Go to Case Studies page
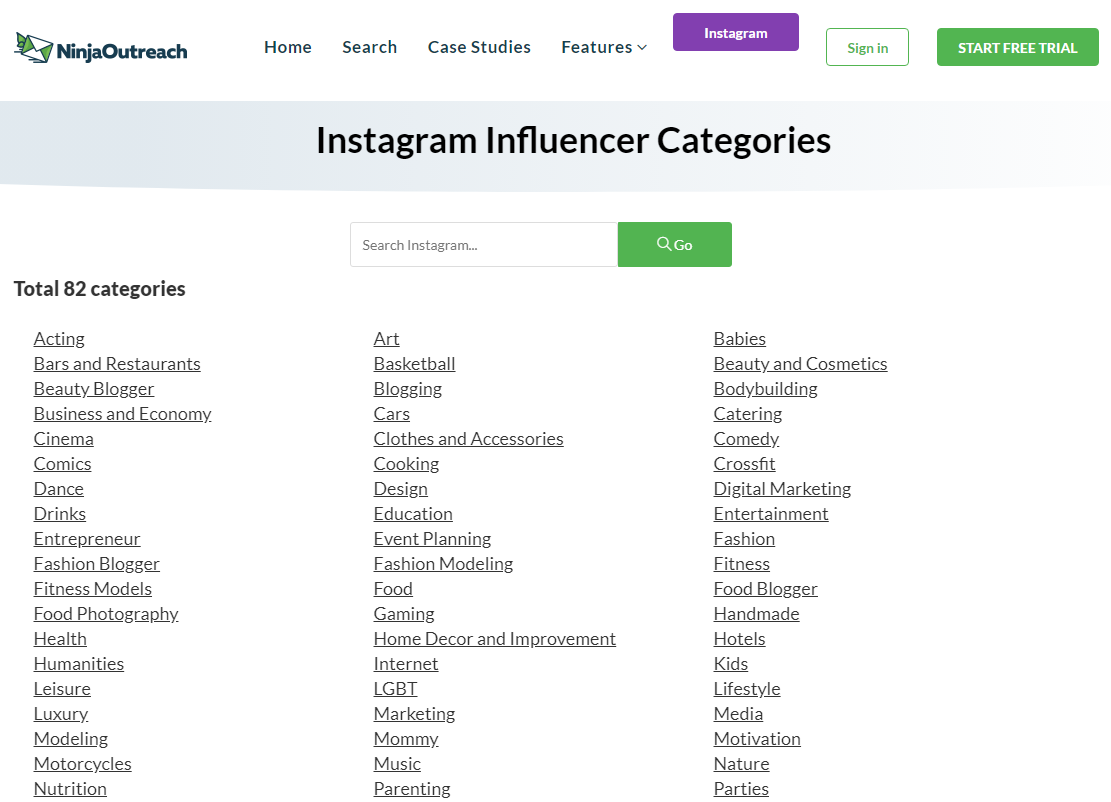This screenshot has width=1111, height=802. point(479,47)
